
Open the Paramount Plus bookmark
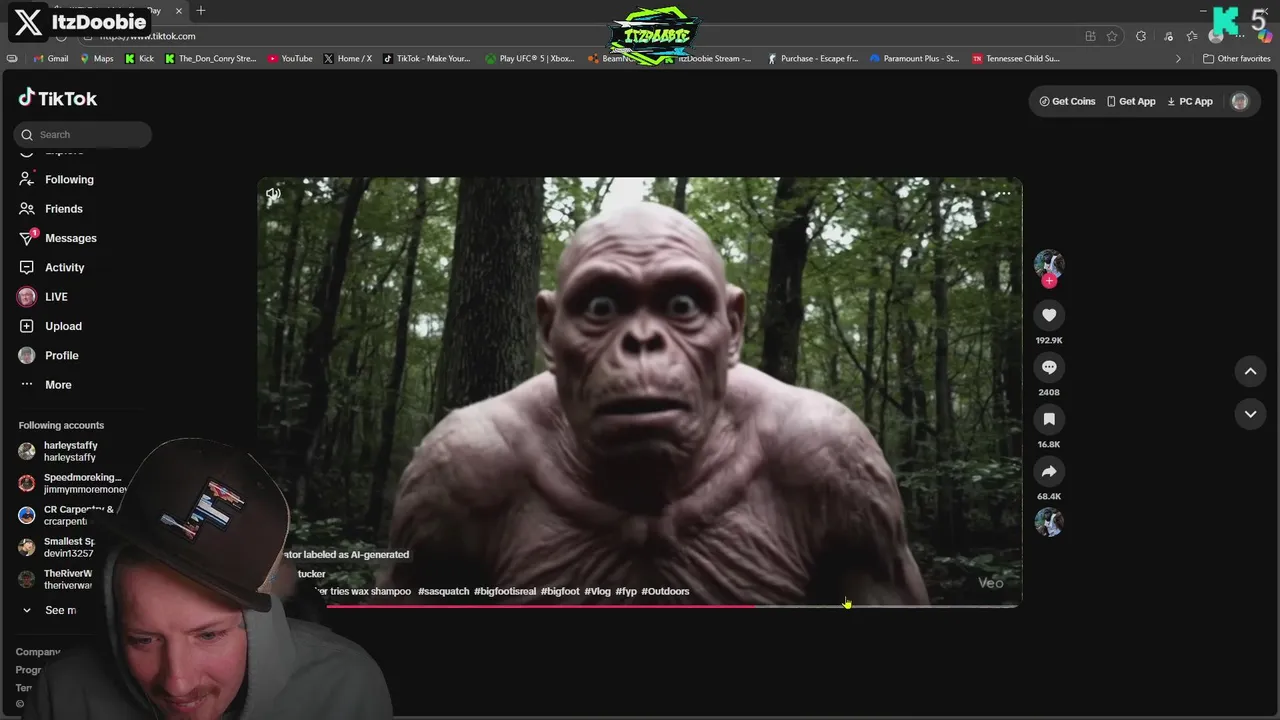[x=914, y=59]
